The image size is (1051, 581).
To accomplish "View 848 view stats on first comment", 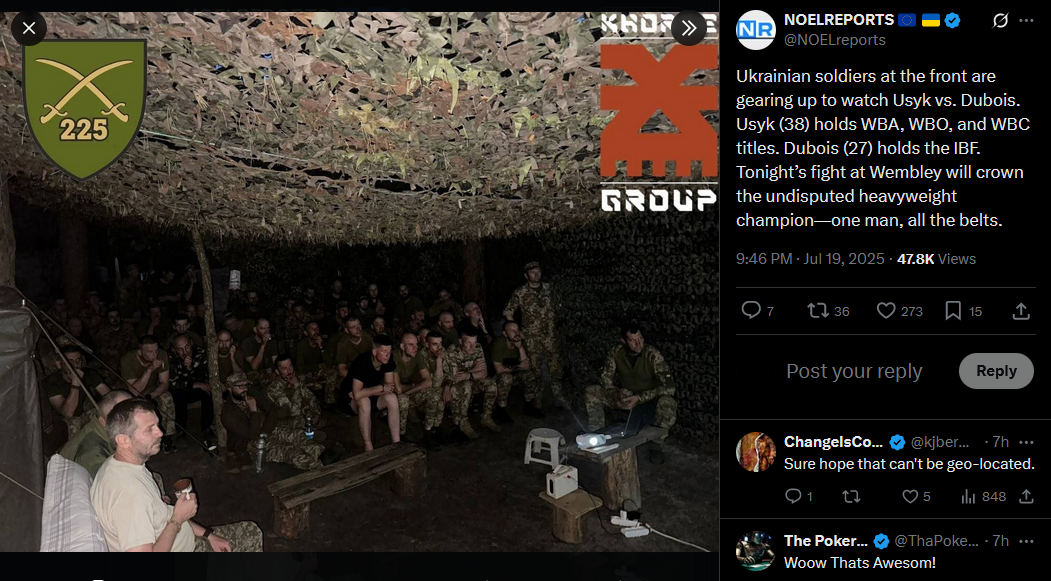I will [x=983, y=497].
